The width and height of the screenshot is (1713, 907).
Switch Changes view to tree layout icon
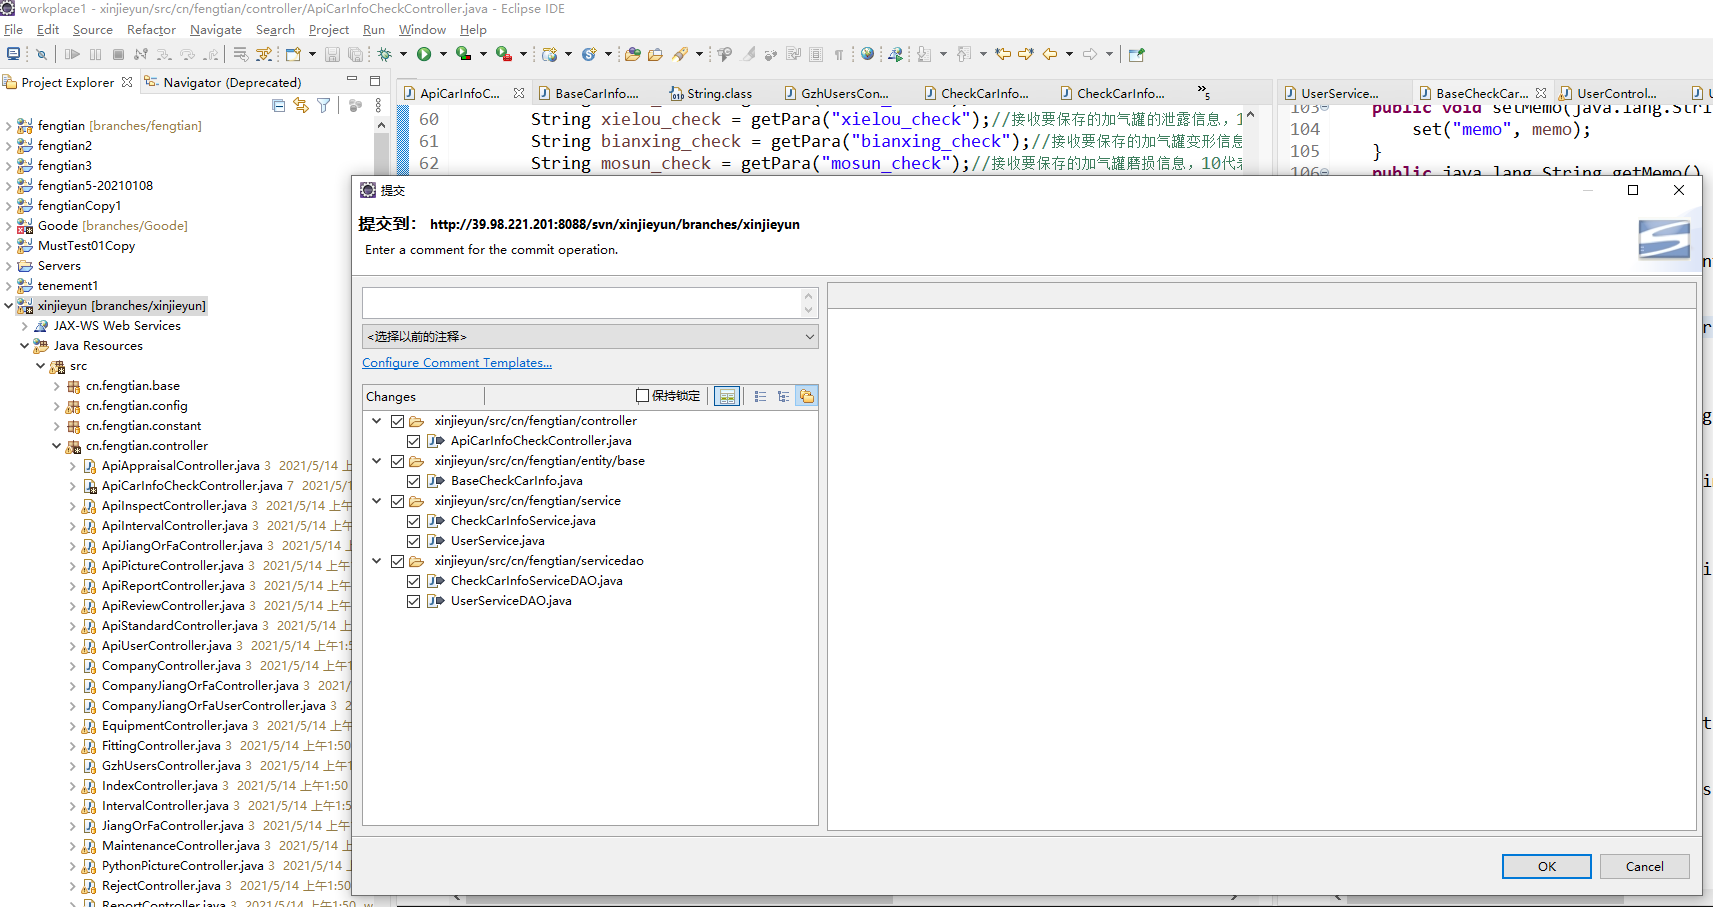pos(783,397)
